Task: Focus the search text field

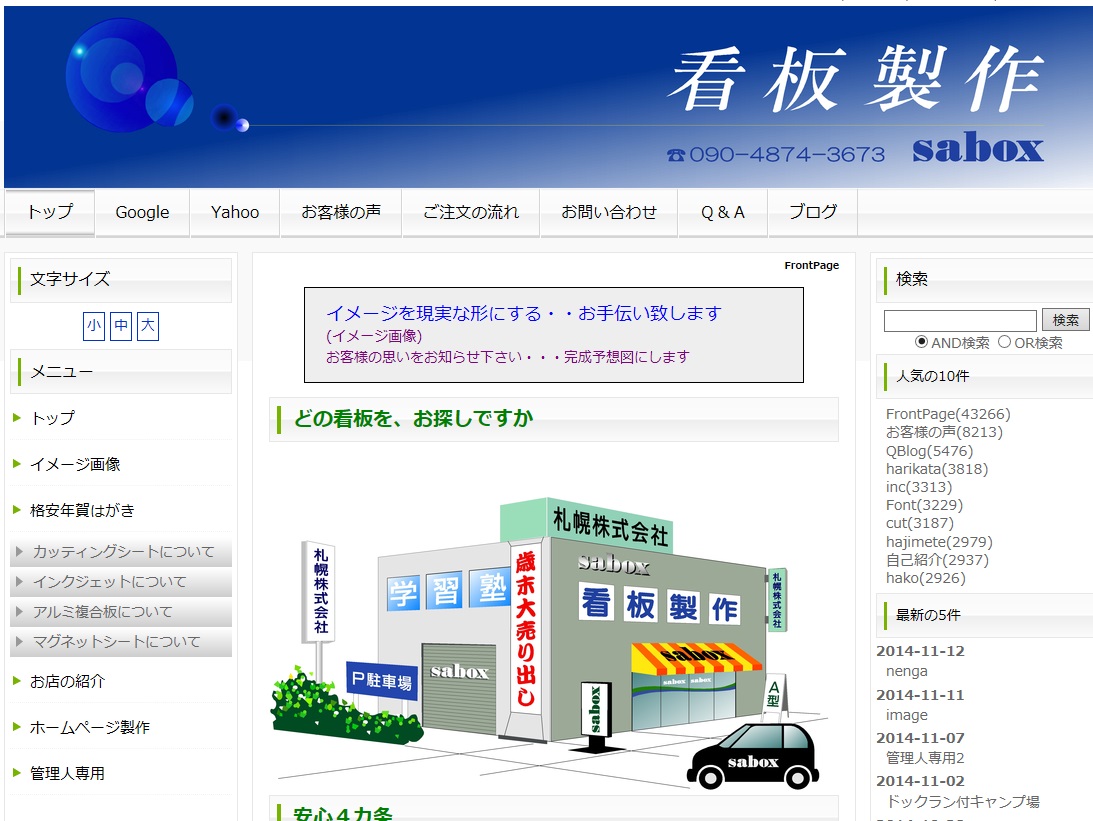Action: 960,321
